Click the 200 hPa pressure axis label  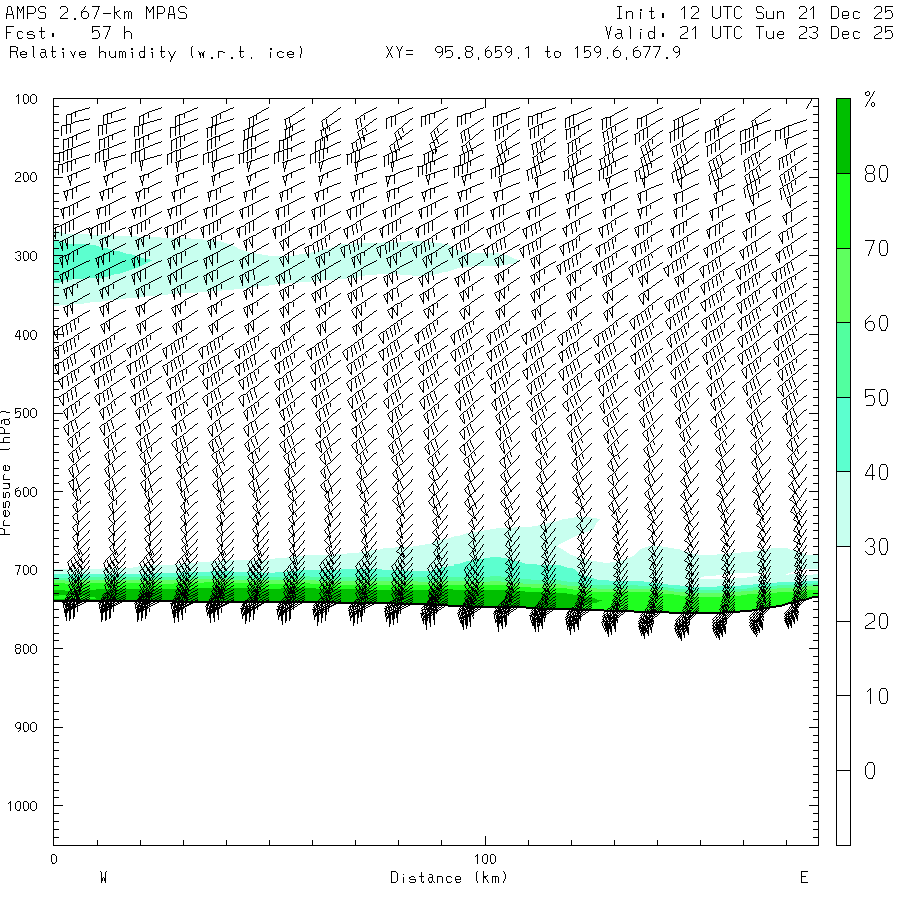click(26, 177)
